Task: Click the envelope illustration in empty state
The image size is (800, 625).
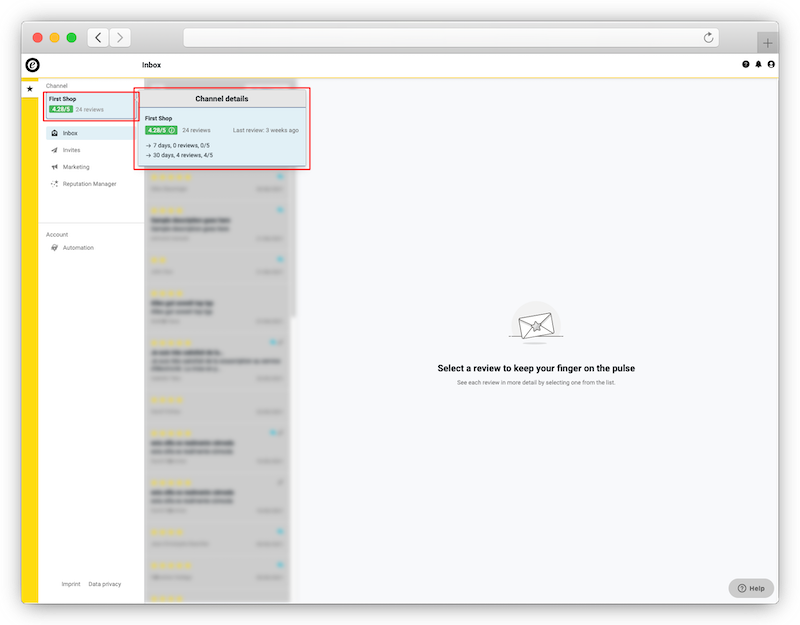Action: (536, 323)
